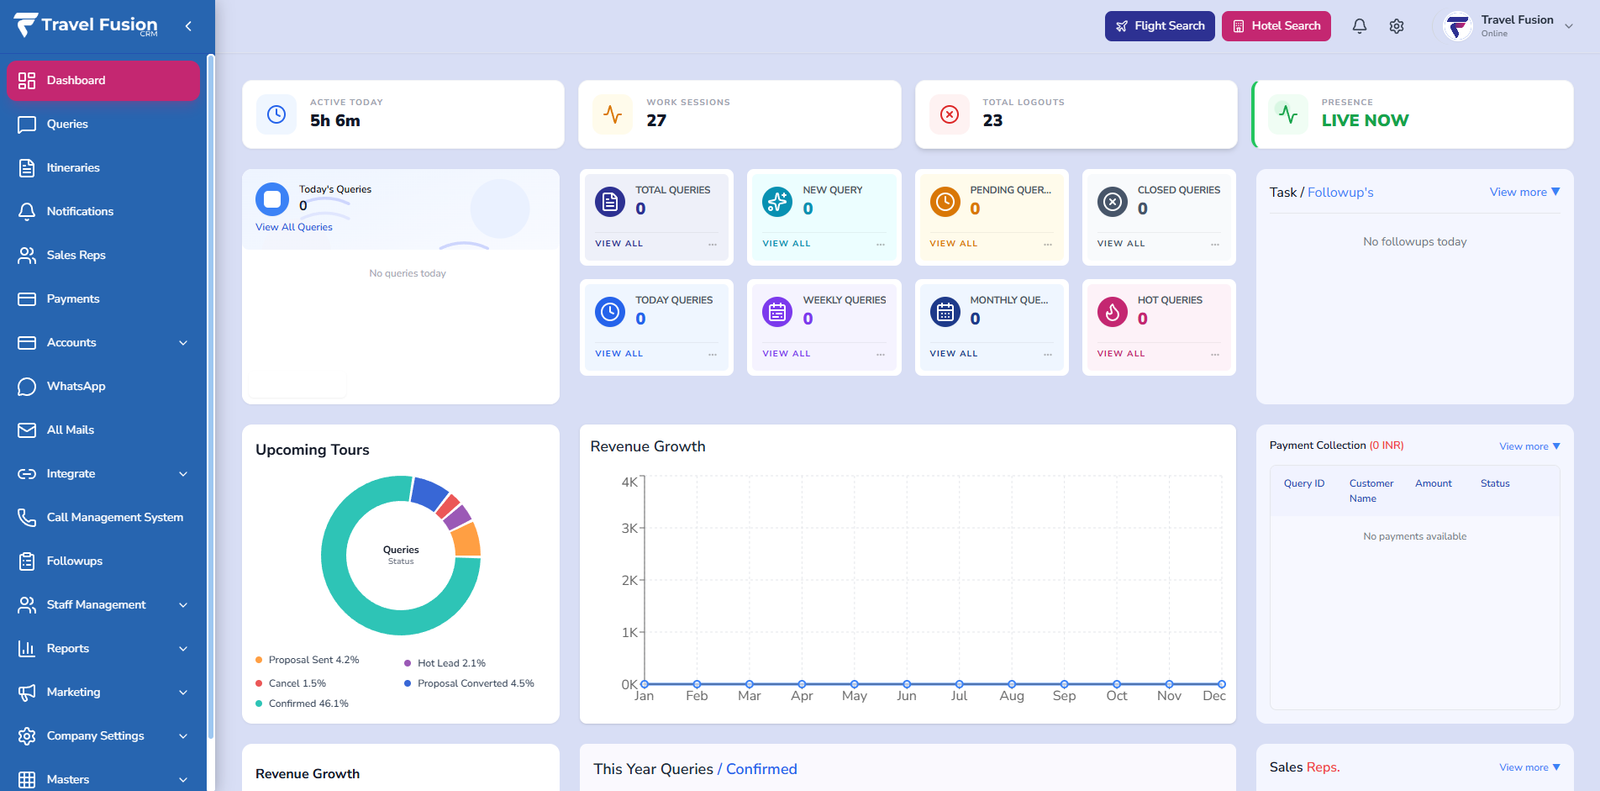
Task: Click the Weekly Queries calendar icon
Action: pos(777,312)
